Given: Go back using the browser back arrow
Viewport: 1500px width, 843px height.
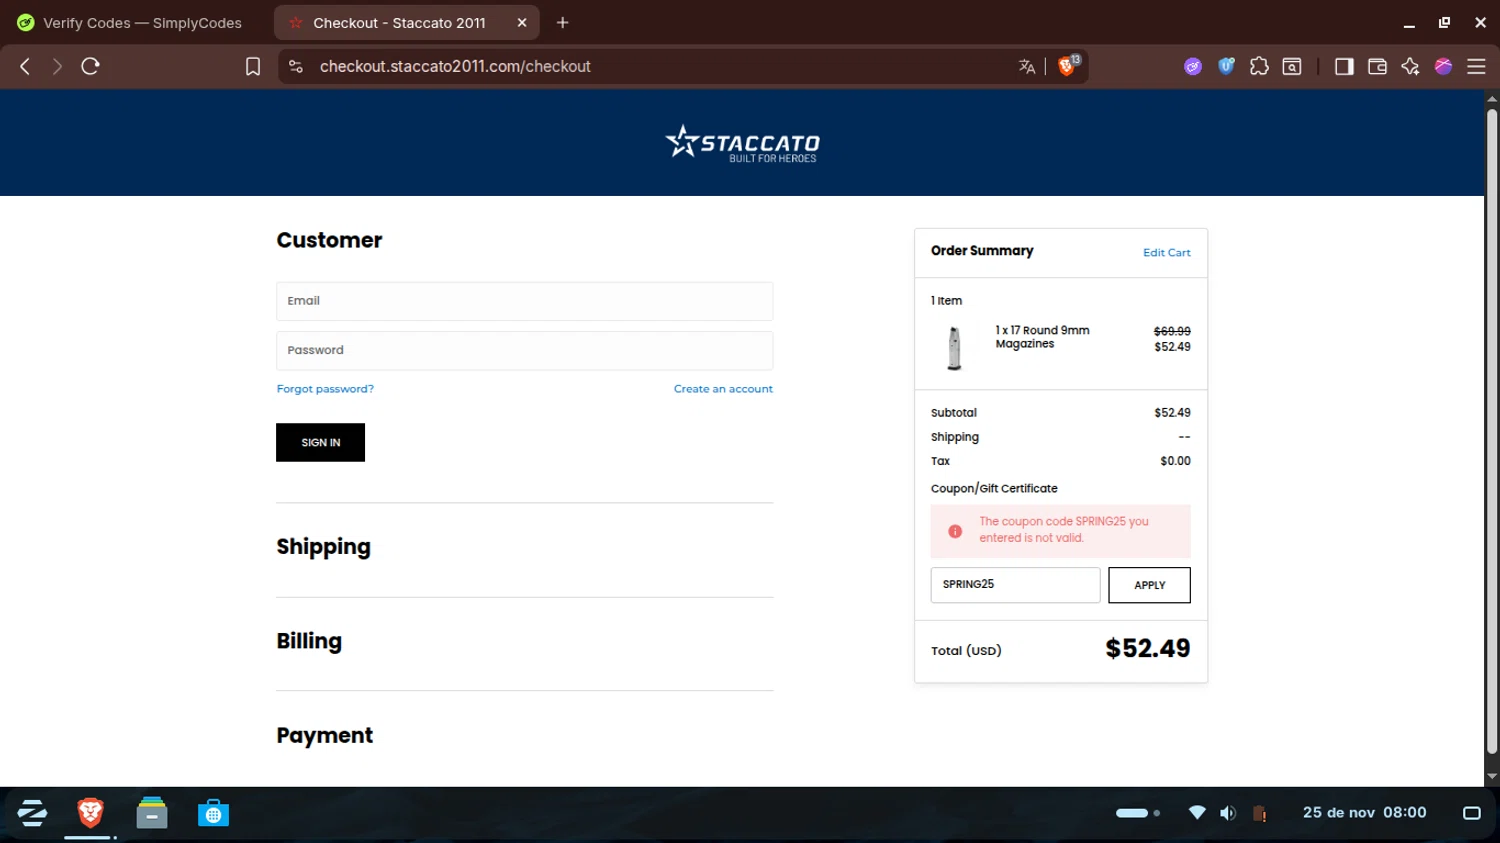Looking at the screenshot, I should (25, 66).
